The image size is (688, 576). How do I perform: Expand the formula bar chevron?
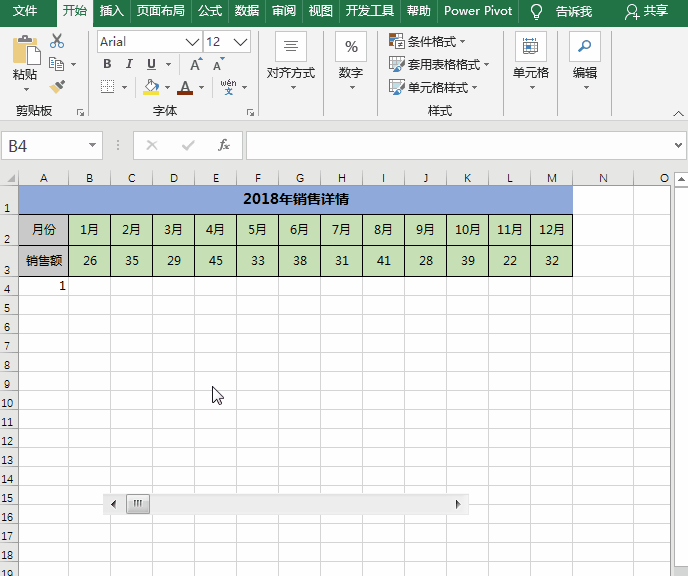click(678, 145)
